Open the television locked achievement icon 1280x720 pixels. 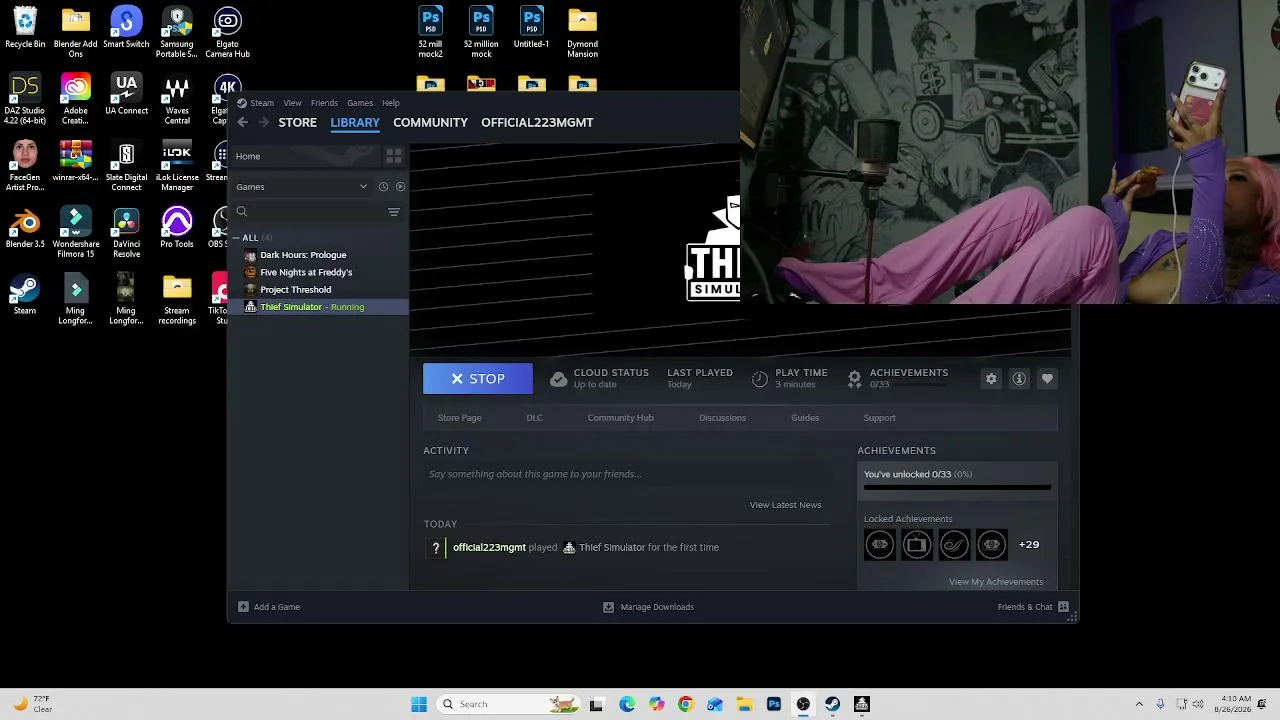point(917,545)
